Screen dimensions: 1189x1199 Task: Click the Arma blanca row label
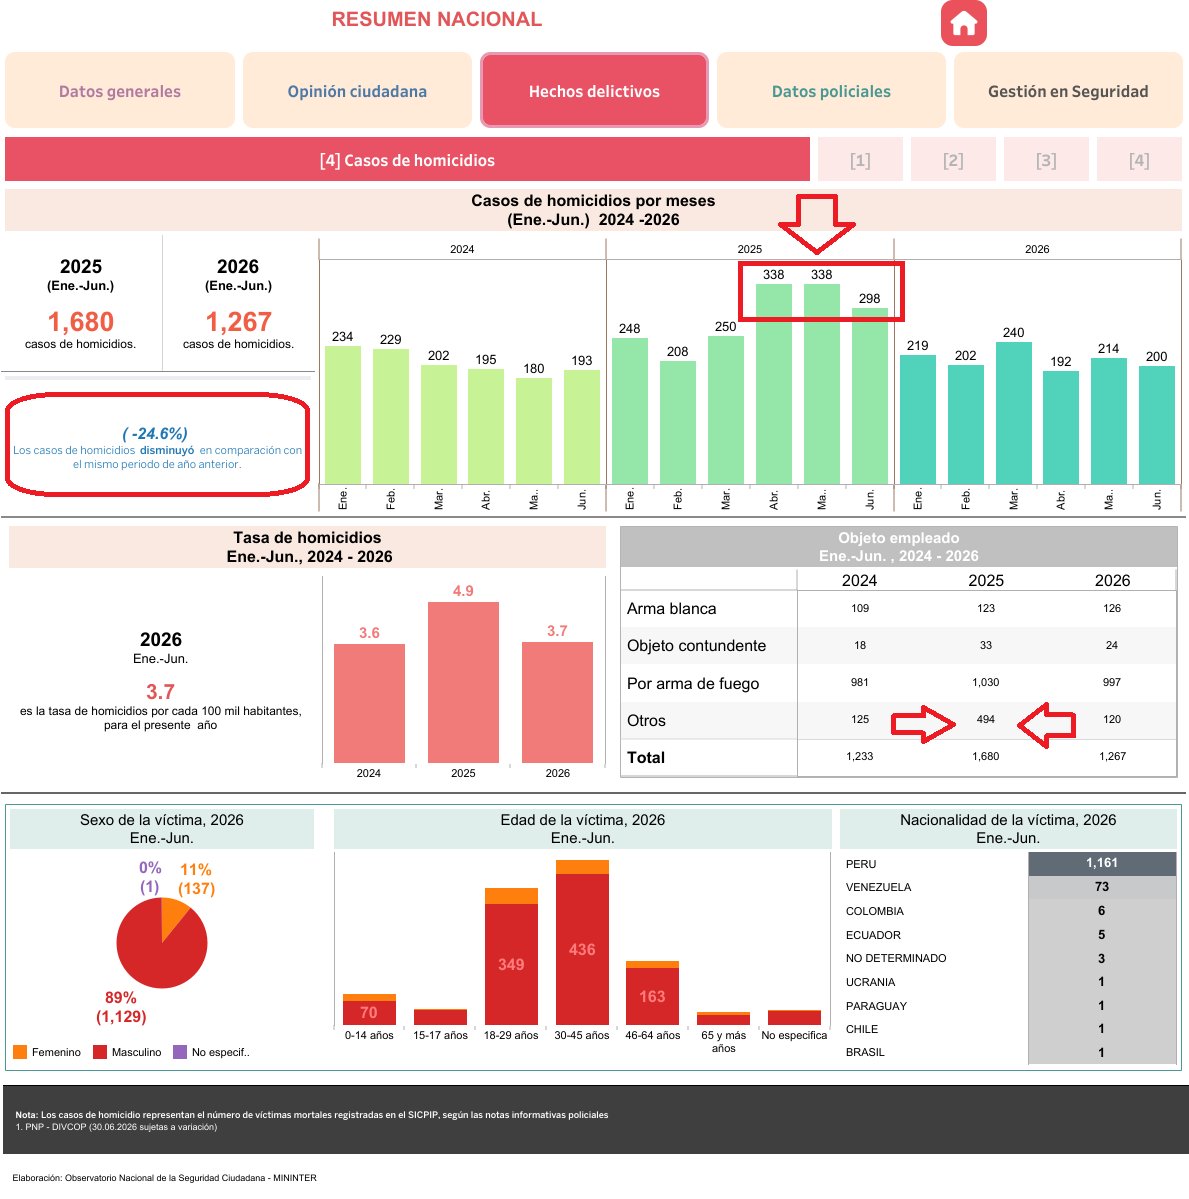[x=671, y=609]
